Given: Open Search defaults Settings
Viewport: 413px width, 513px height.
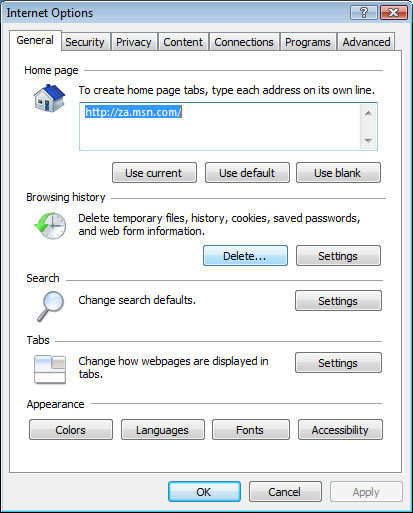Looking at the screenshot, I should pos(338,301).
